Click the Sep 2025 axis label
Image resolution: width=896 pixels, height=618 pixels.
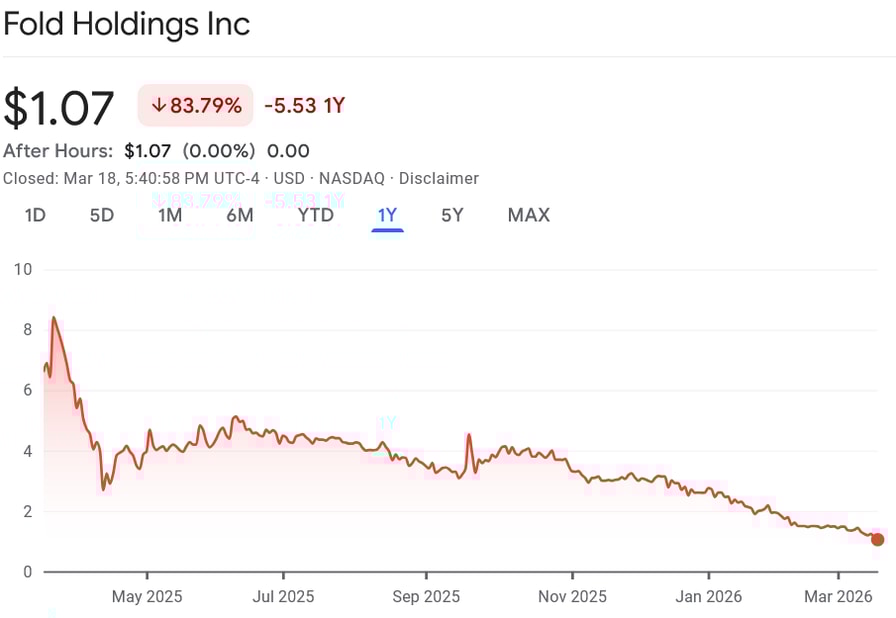(x=426, y=597)
